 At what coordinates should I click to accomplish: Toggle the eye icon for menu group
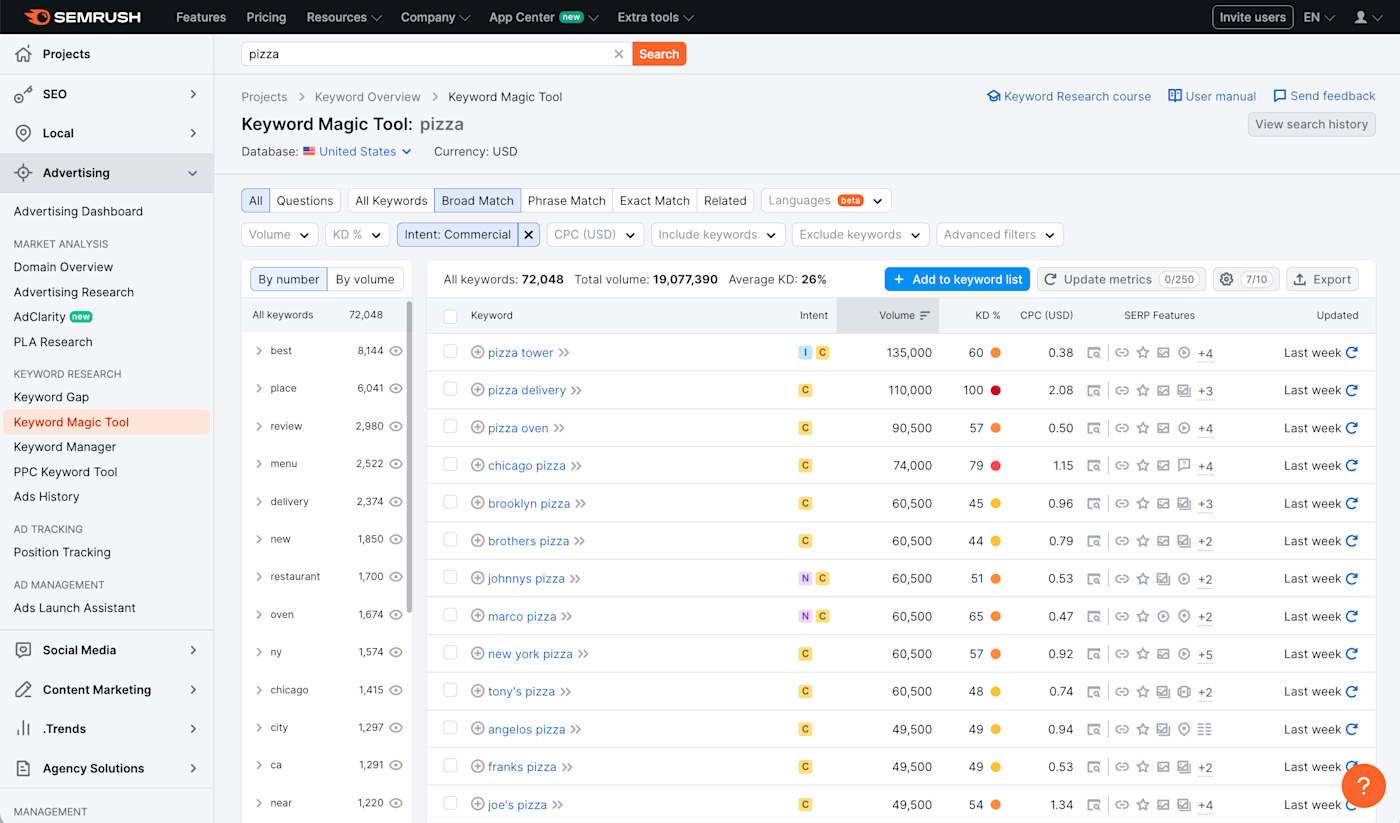396,464
